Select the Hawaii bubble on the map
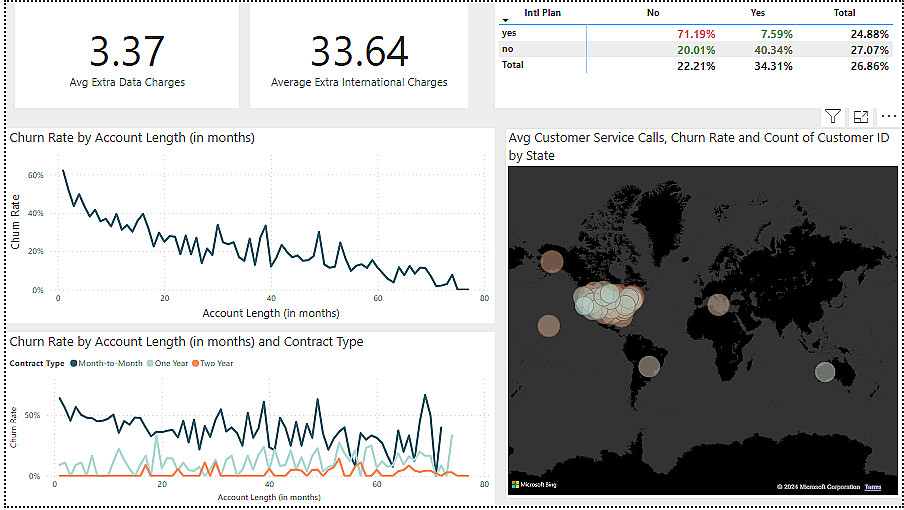The image size is (904, 510). tap(548, 325)
